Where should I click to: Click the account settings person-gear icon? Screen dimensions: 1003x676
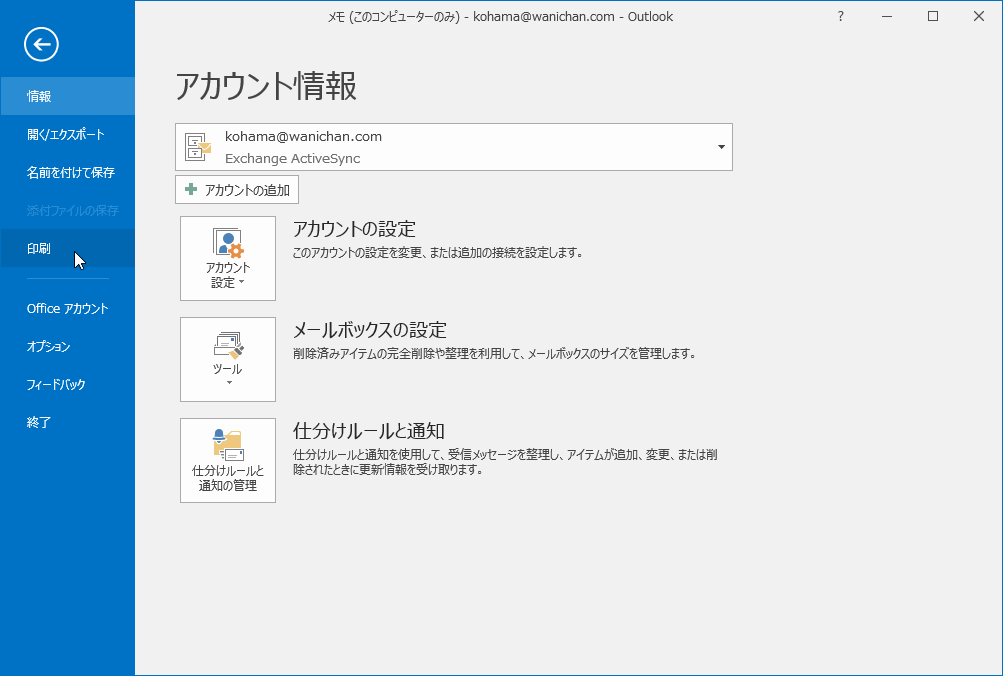click(x=228, y=243)
